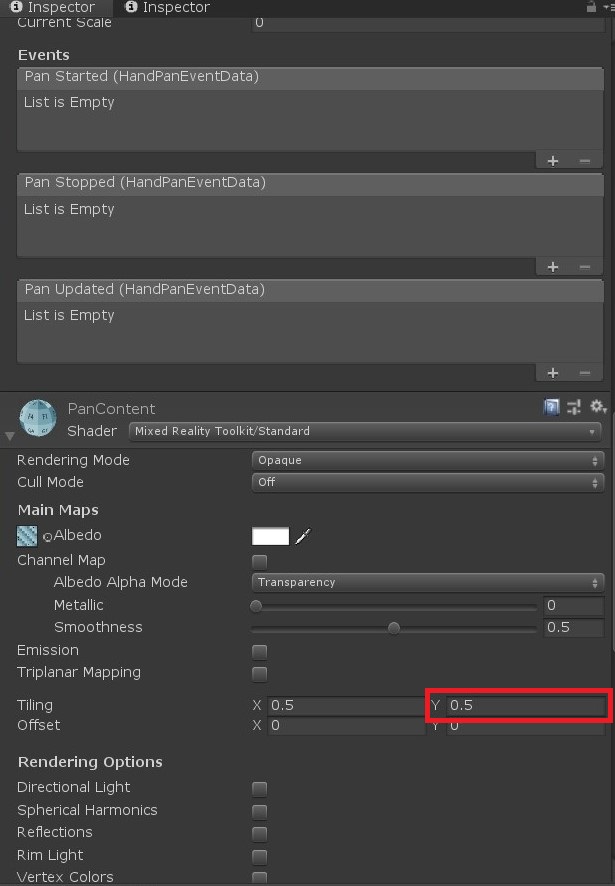Enable the Spherical Harmonics checkbox

[x=259, y=811]
